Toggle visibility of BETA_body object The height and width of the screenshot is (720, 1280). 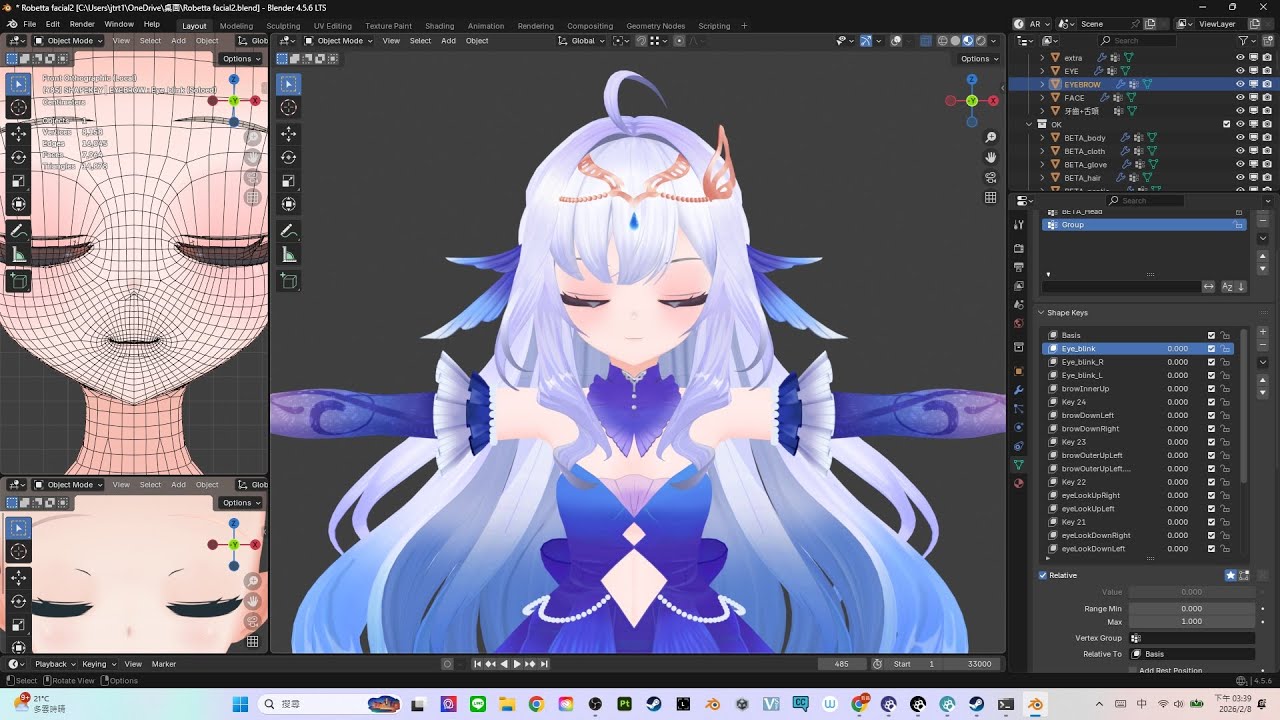1240,138
